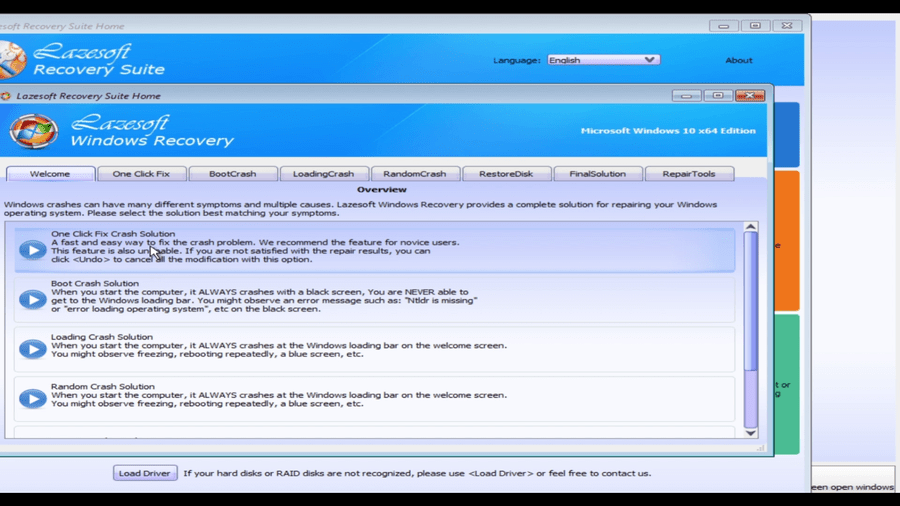
Task: Minimize the background Recovery Suite Home window
Action: 724,26
